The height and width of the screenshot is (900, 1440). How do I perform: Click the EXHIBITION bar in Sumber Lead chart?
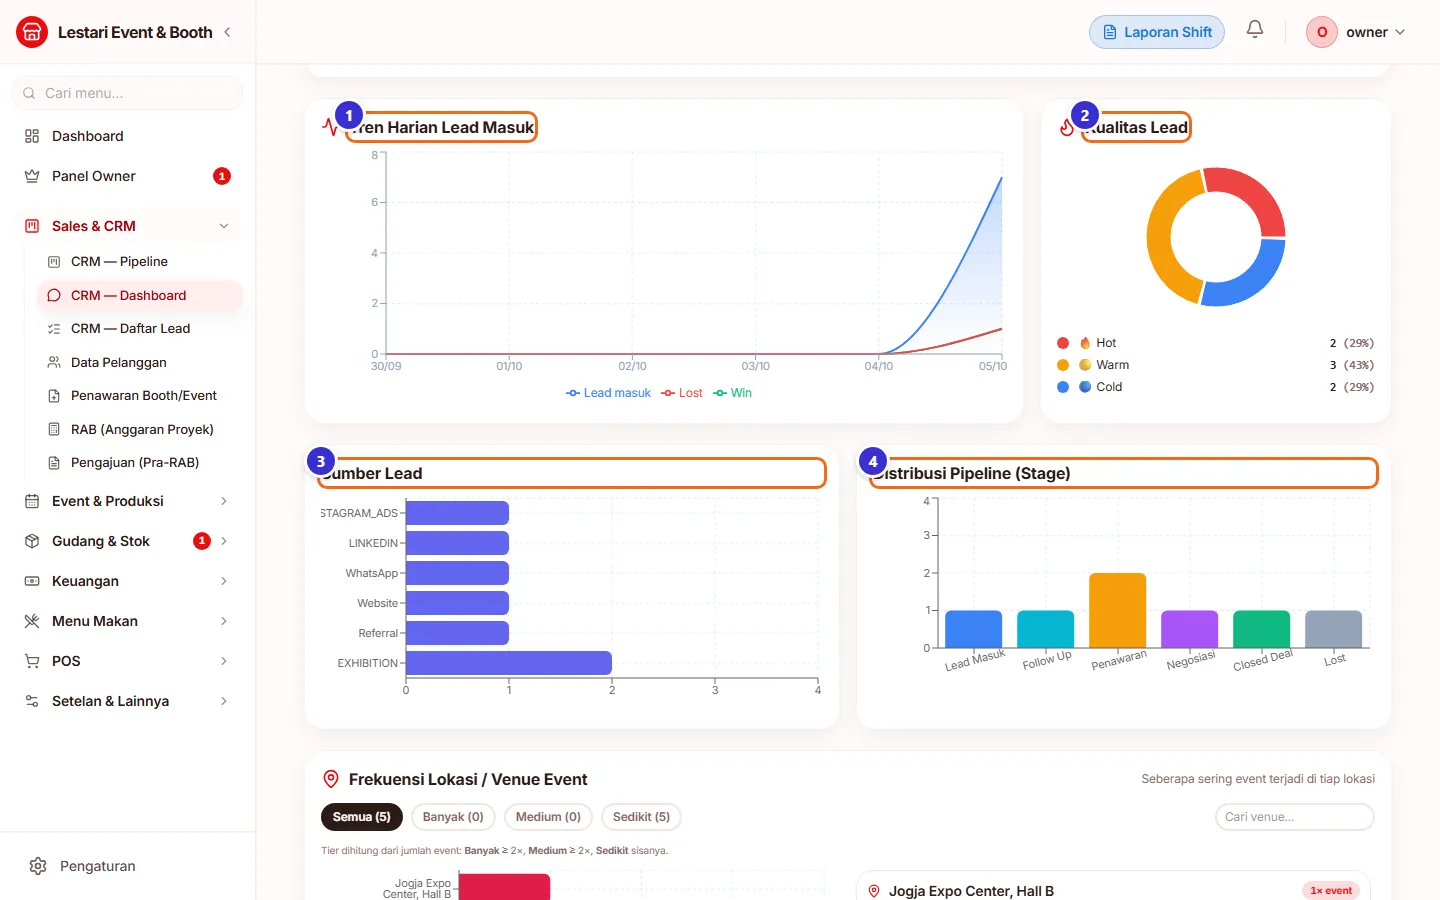coord(509,663)
